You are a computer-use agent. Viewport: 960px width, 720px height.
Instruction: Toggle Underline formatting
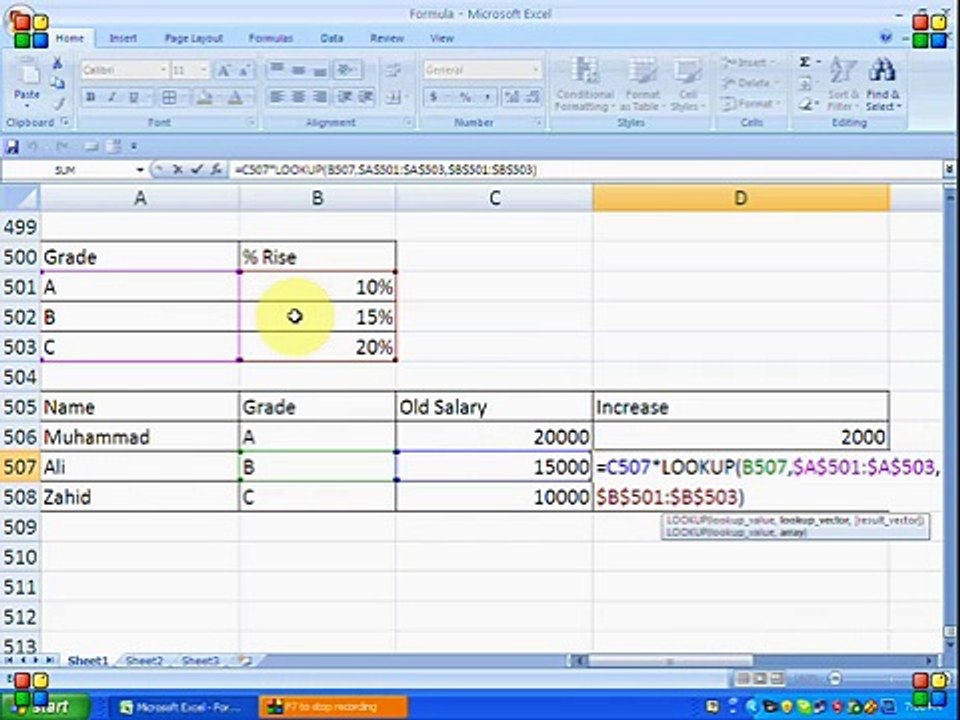tap(132, 97)
